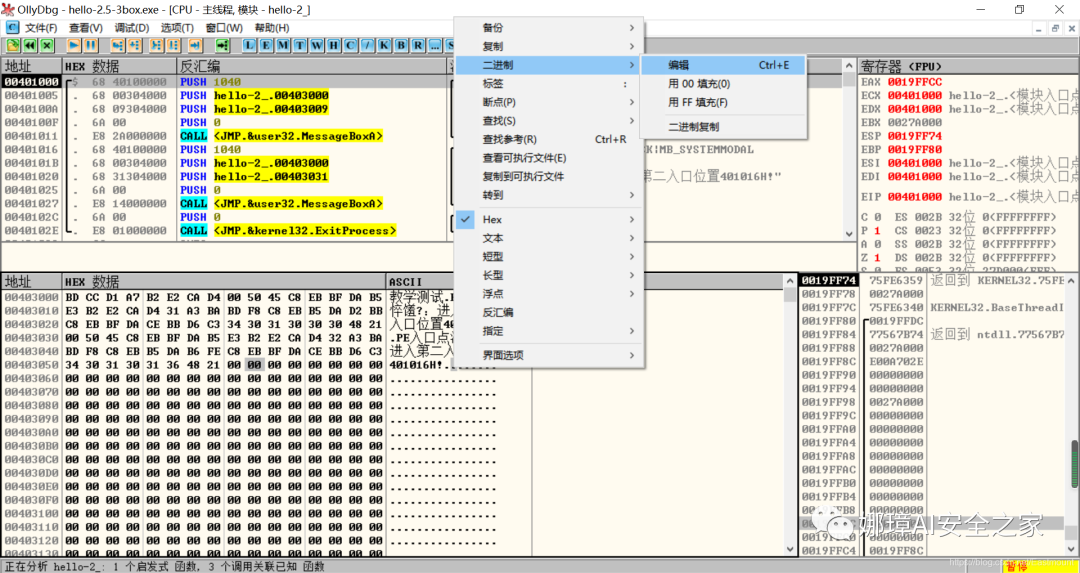Viewport: 1080px width, 573px height.
Task: Choose 二进制复制 option
Action: [723, 127]
